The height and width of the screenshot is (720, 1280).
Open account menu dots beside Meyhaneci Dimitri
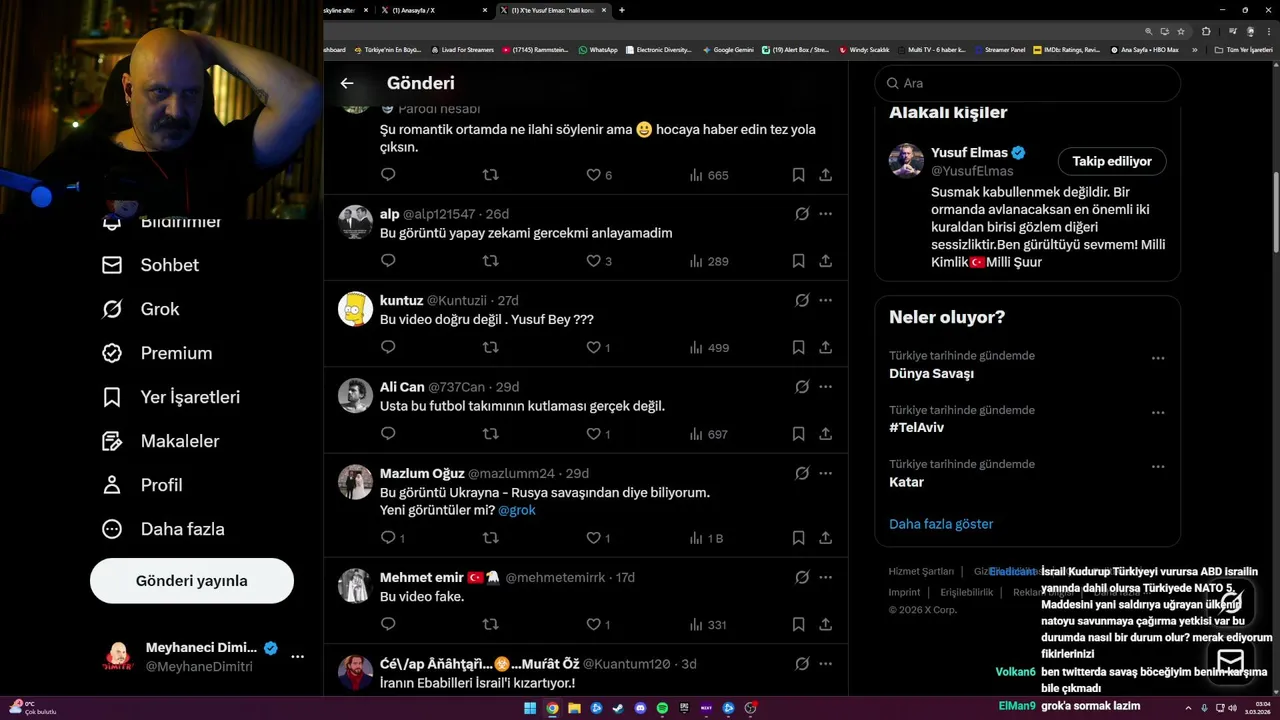pos(297,657)
